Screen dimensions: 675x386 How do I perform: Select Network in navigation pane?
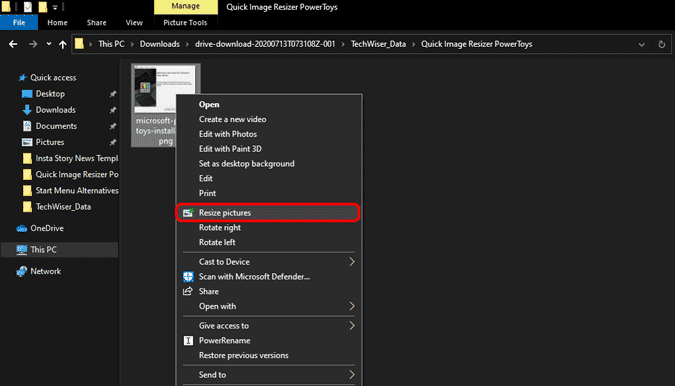pos(46,271)
